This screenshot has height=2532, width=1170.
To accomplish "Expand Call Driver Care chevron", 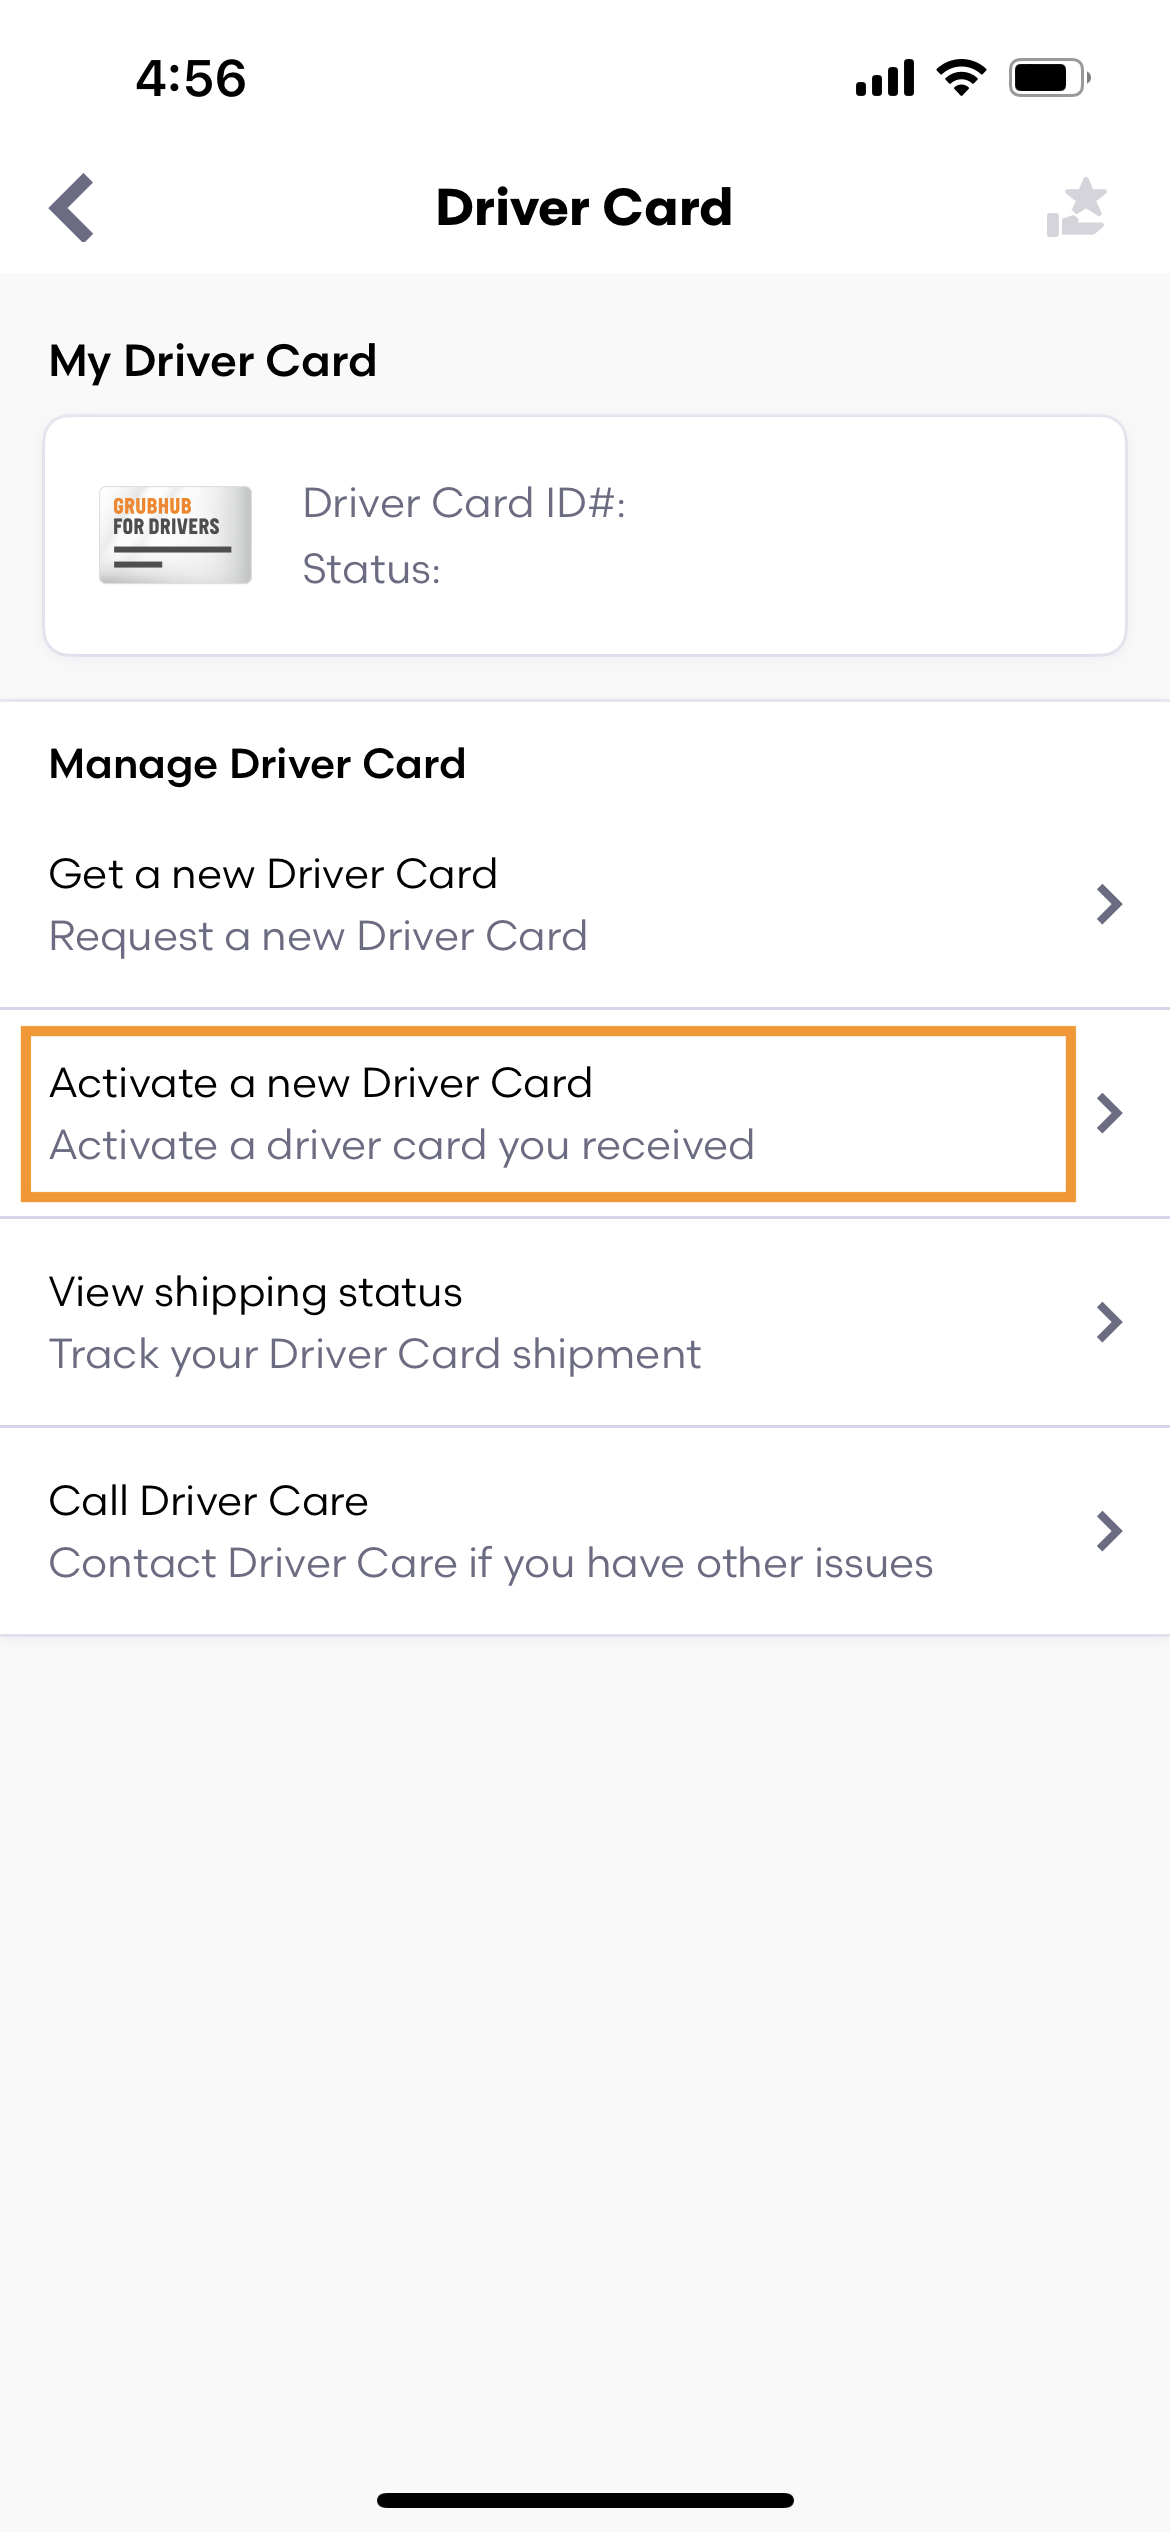I will pyautogui.click(x=1109, y=1531).
